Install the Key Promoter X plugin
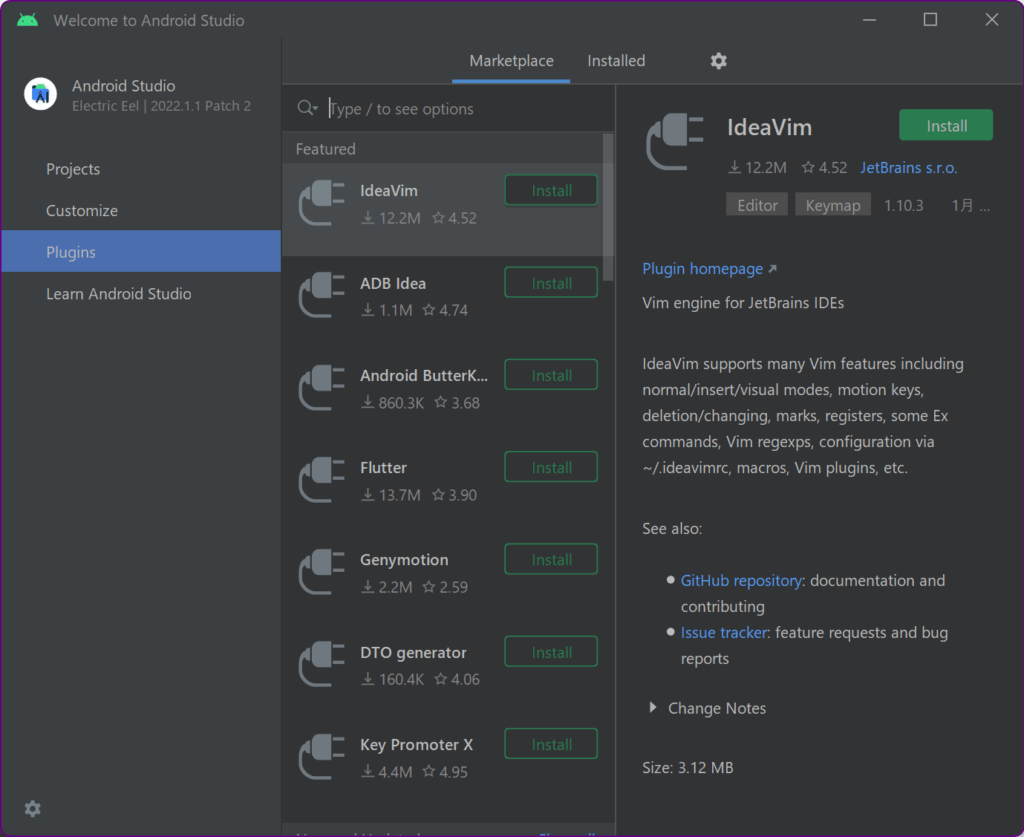1024x837 pixels. [551, 744]
